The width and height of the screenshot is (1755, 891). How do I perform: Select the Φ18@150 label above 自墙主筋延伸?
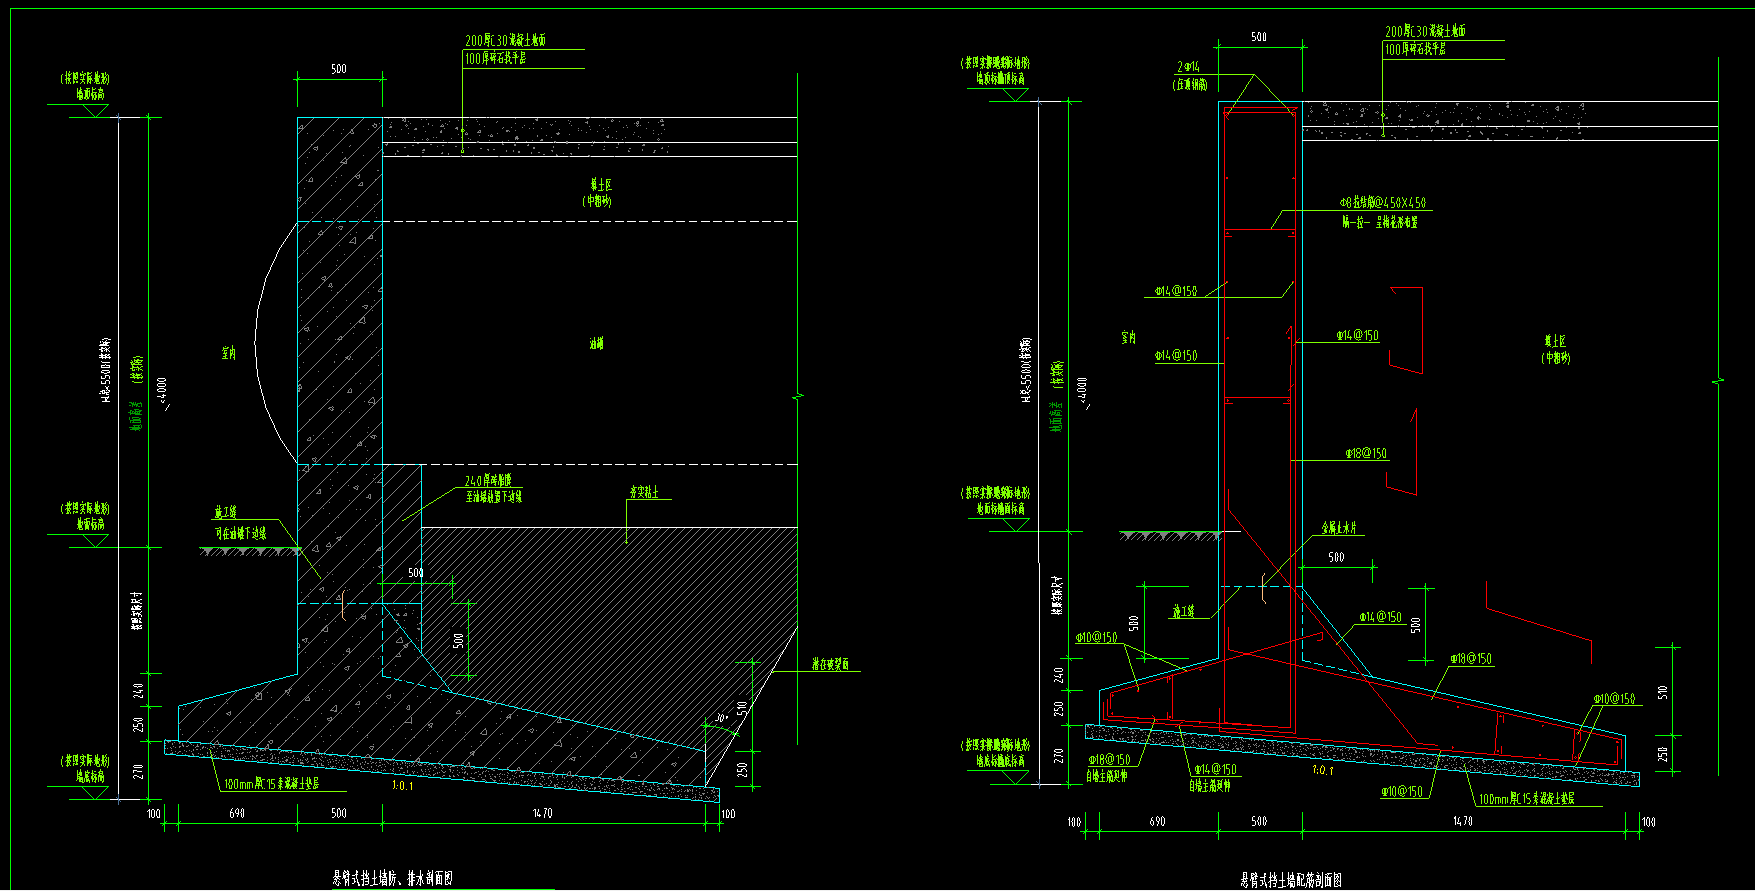click(x=1110, y=760)
